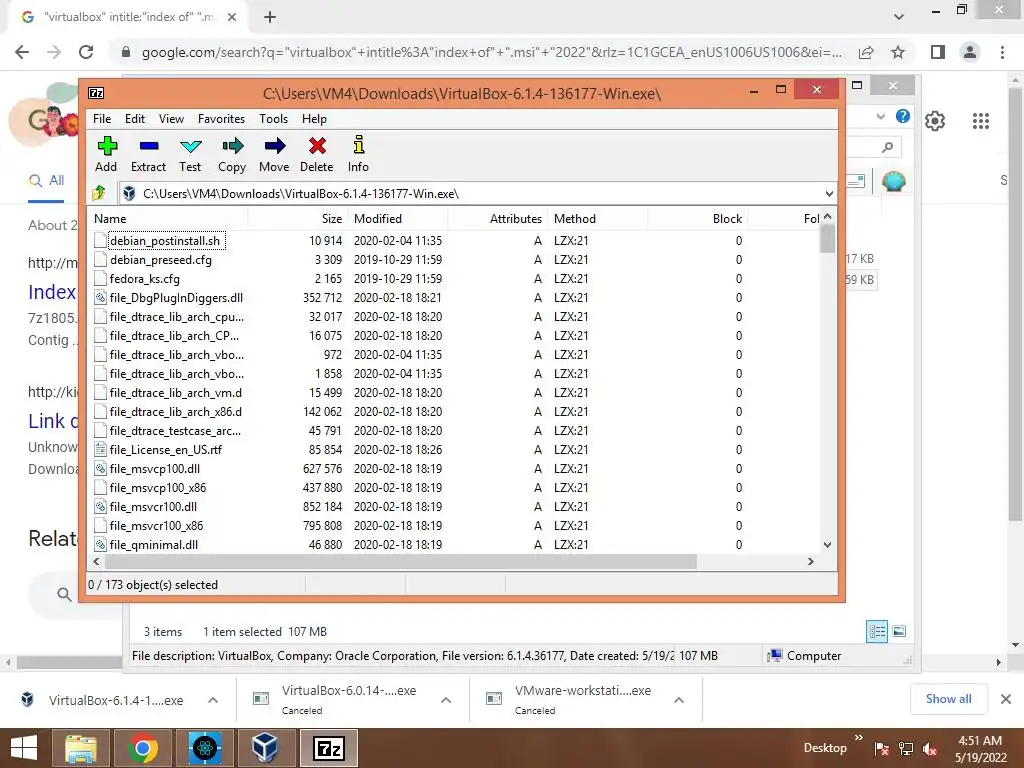Screen dimensions: 1024x768
Task: Click the 7z icon in title bar
Action: click(x=96, y=93)
